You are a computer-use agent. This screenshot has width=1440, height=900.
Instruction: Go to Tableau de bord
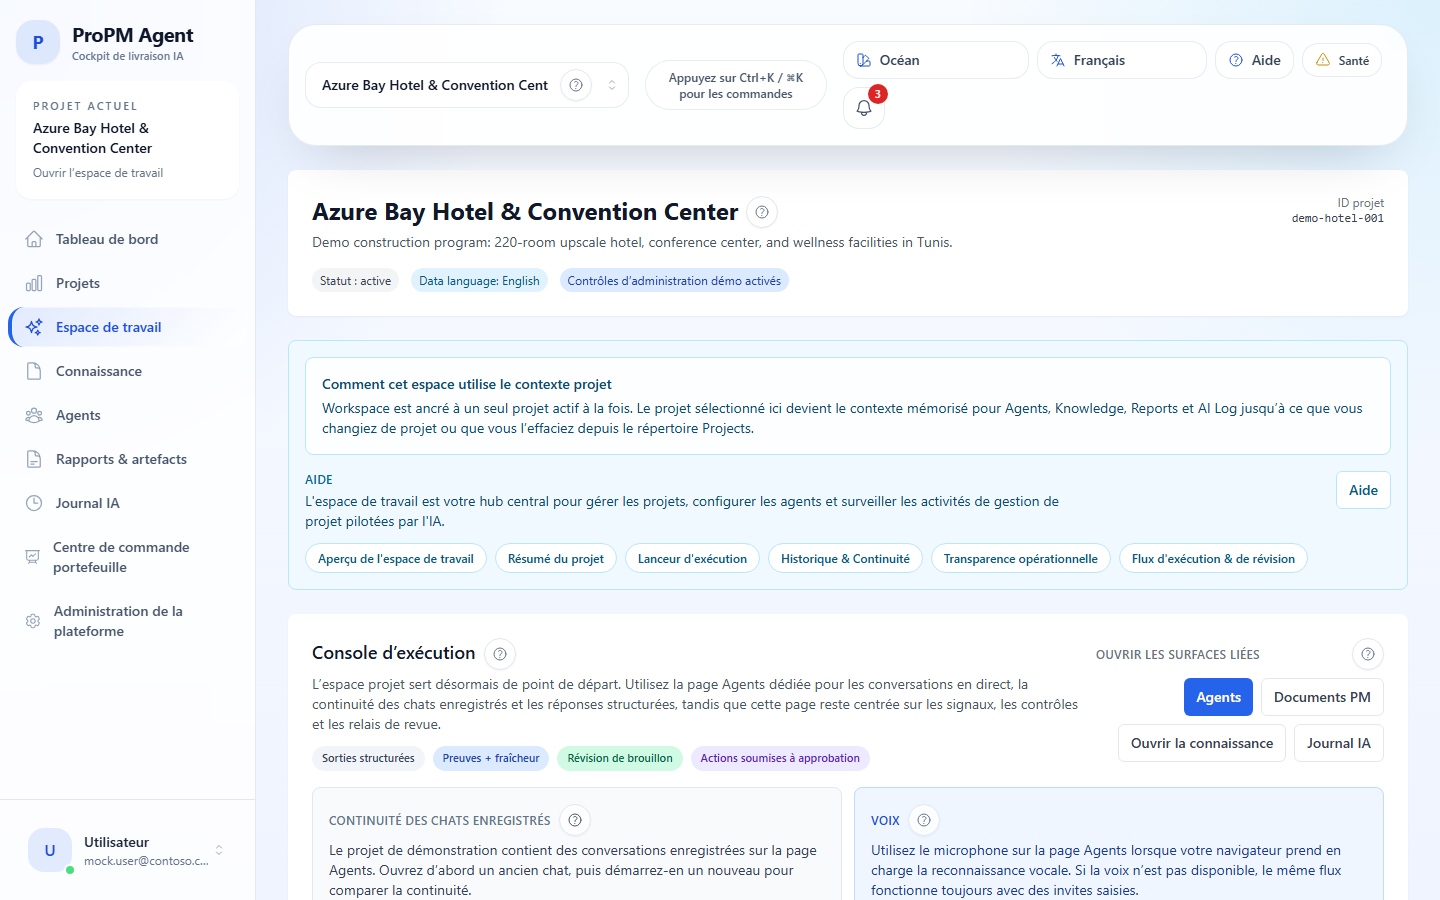coord(106,239)
